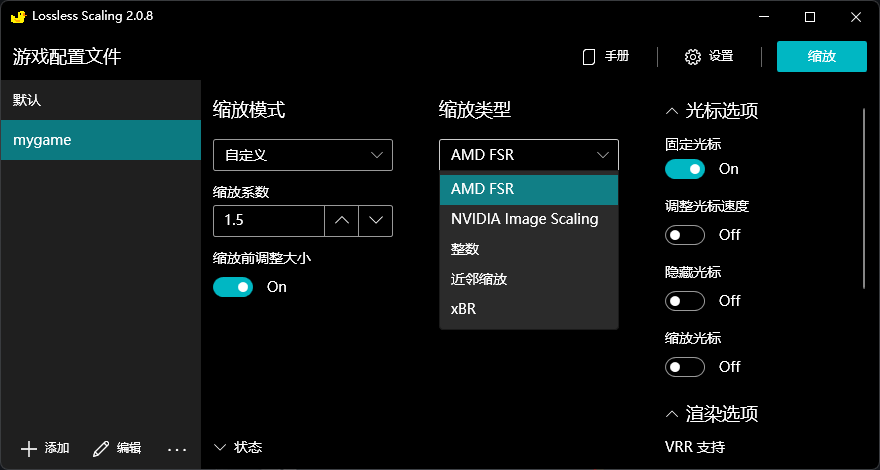Click the teal 缩放 button
Viewport: 880px width, 470px height.
click(821, 56)
